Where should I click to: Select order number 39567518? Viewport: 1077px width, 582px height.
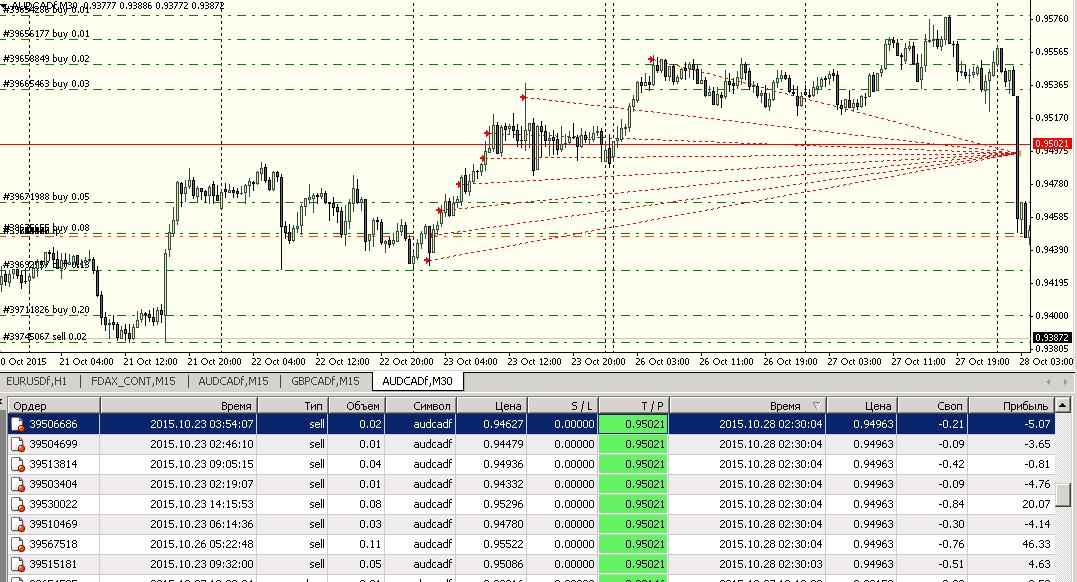coord(54,544)
